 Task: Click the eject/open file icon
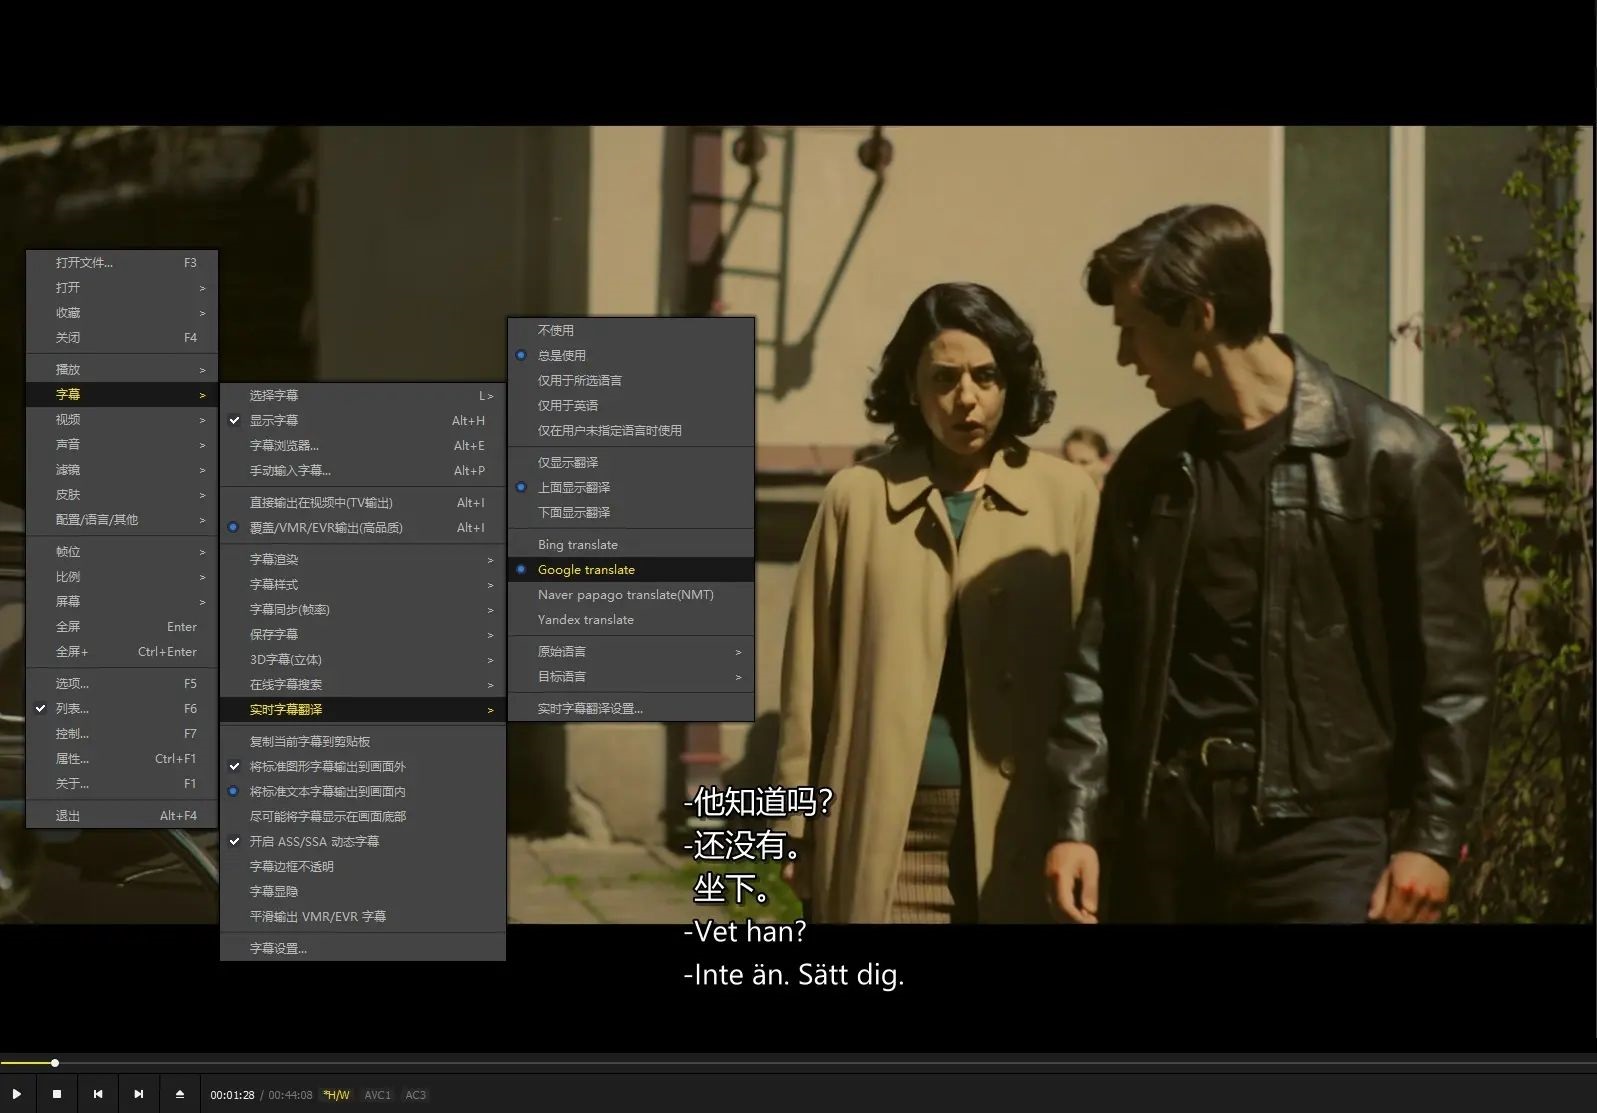pos(180,1094)
